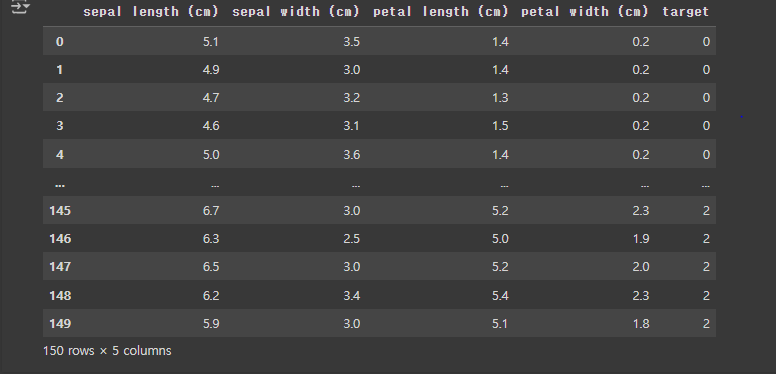
Task: Click sepal width value 3.0 in row 1
Action: [351, 70]
